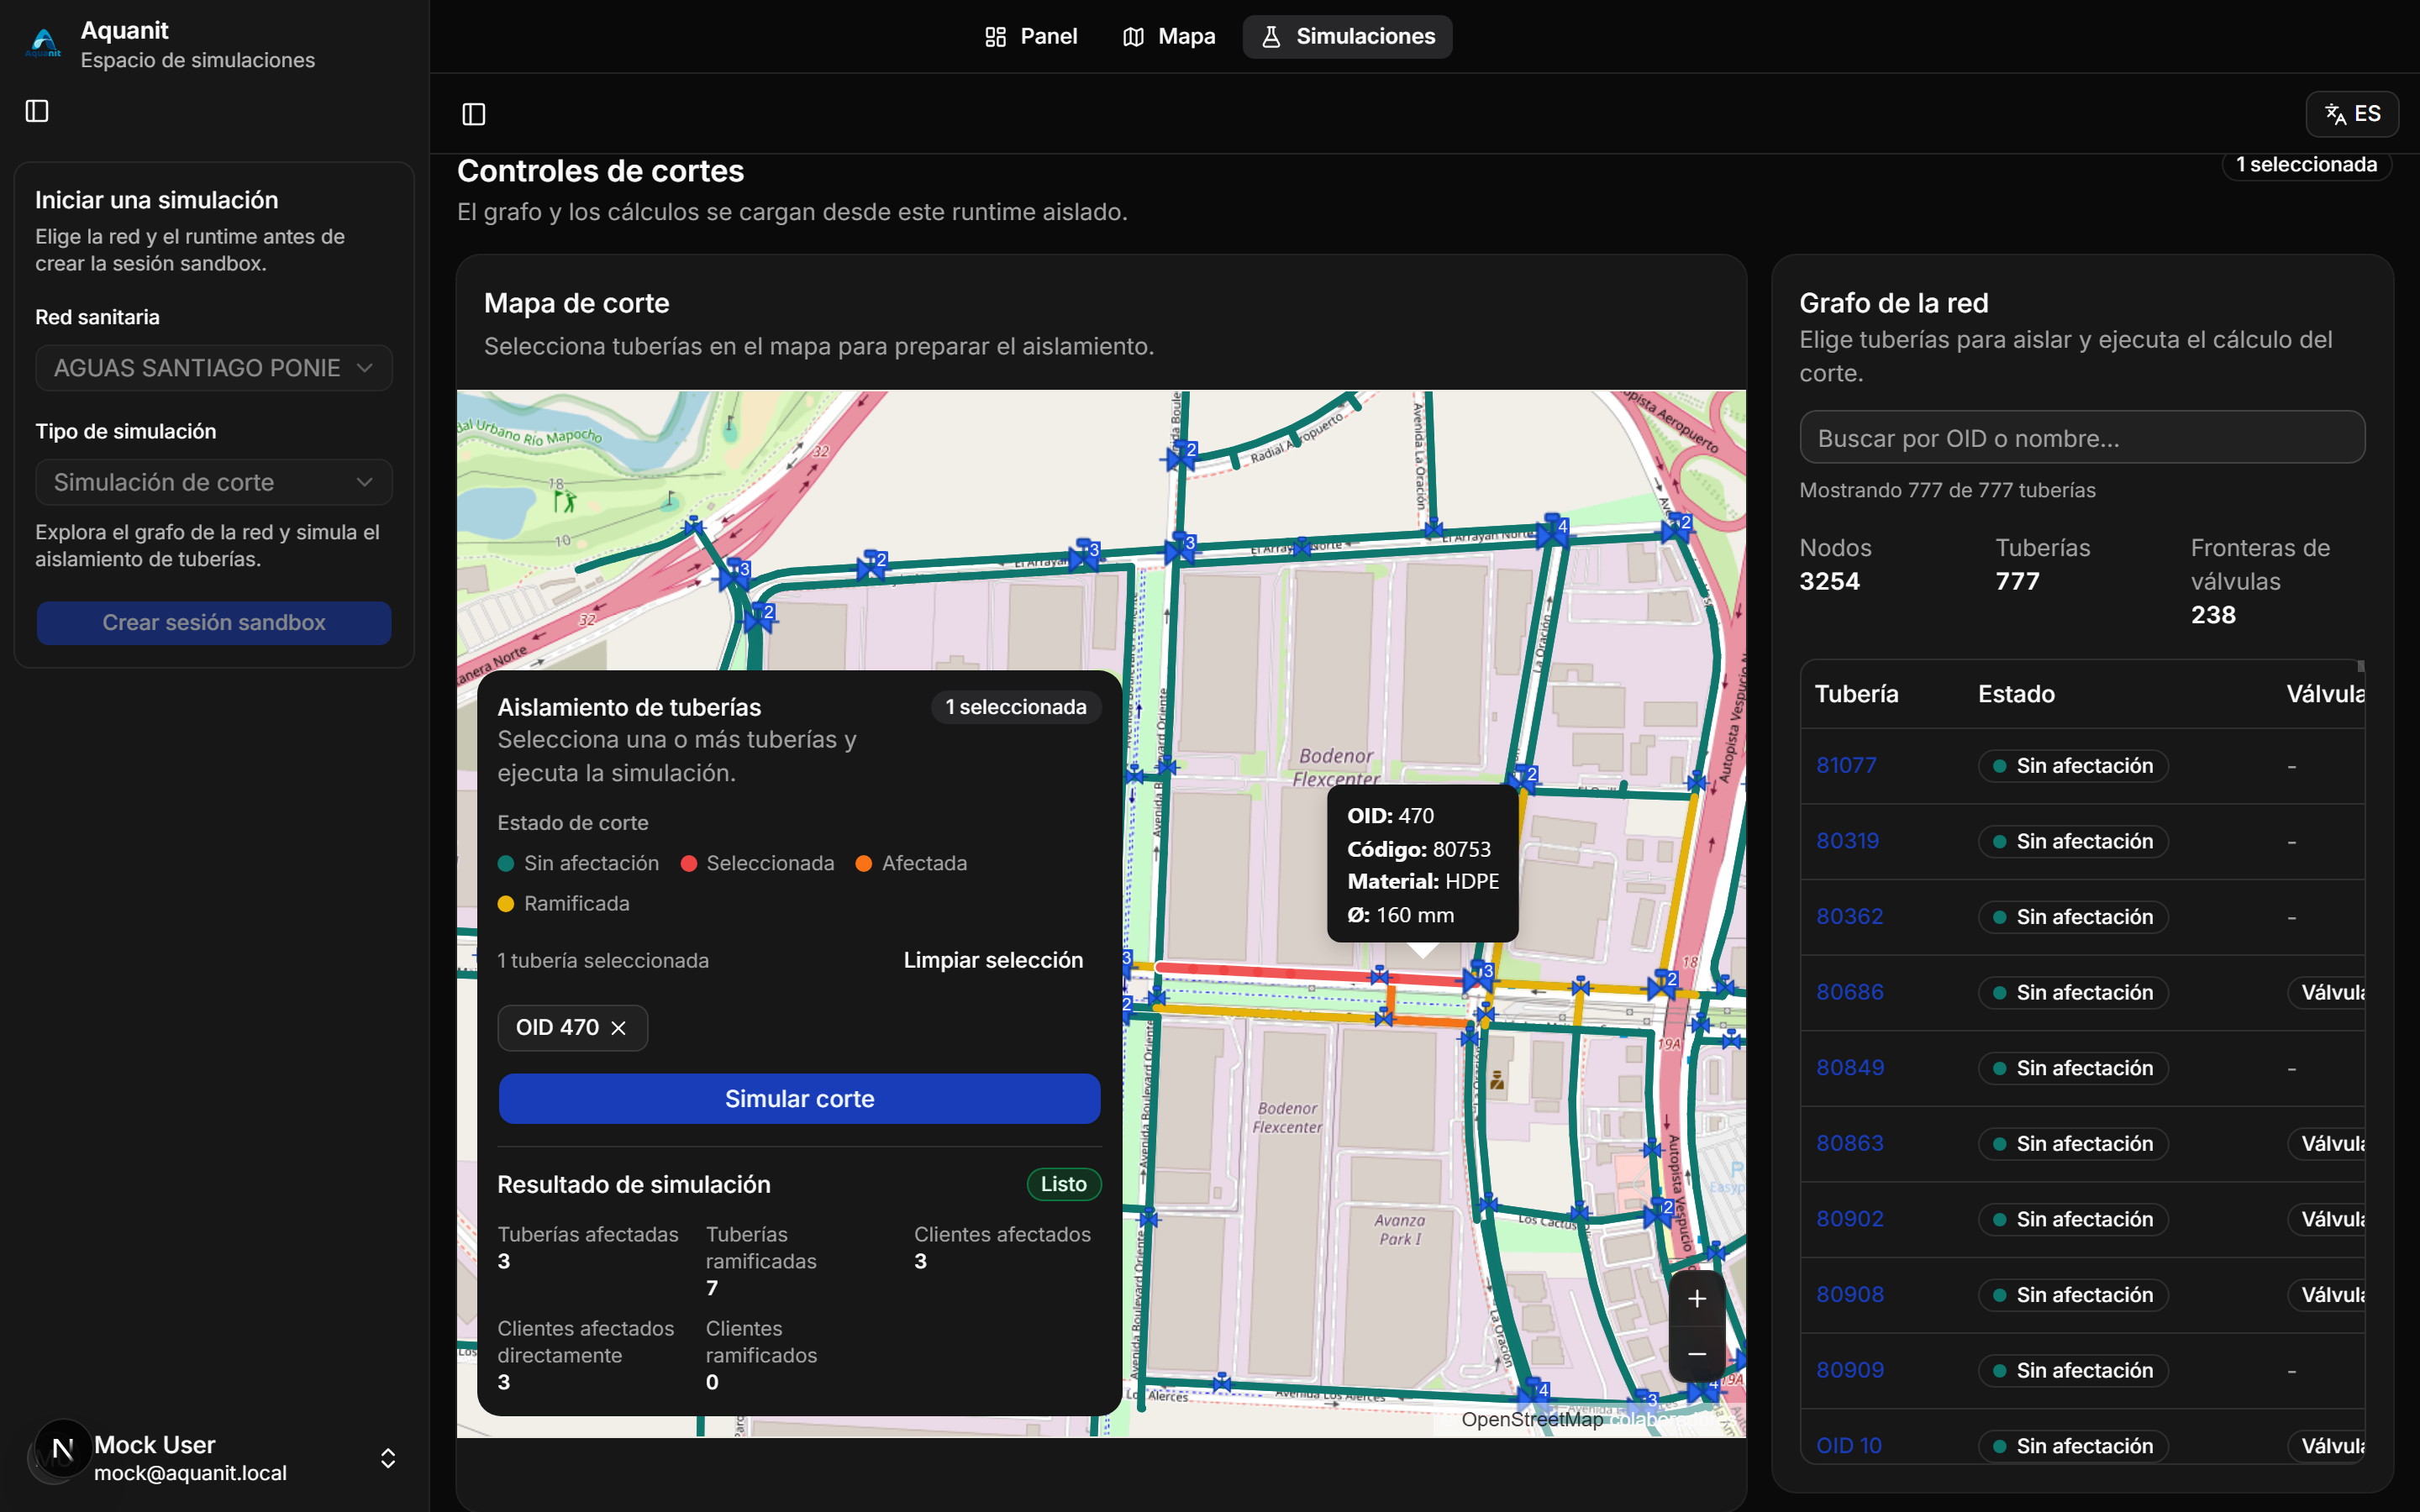Click the Sin afectación legend dot

pyautogui.click(x=506, y=863)
